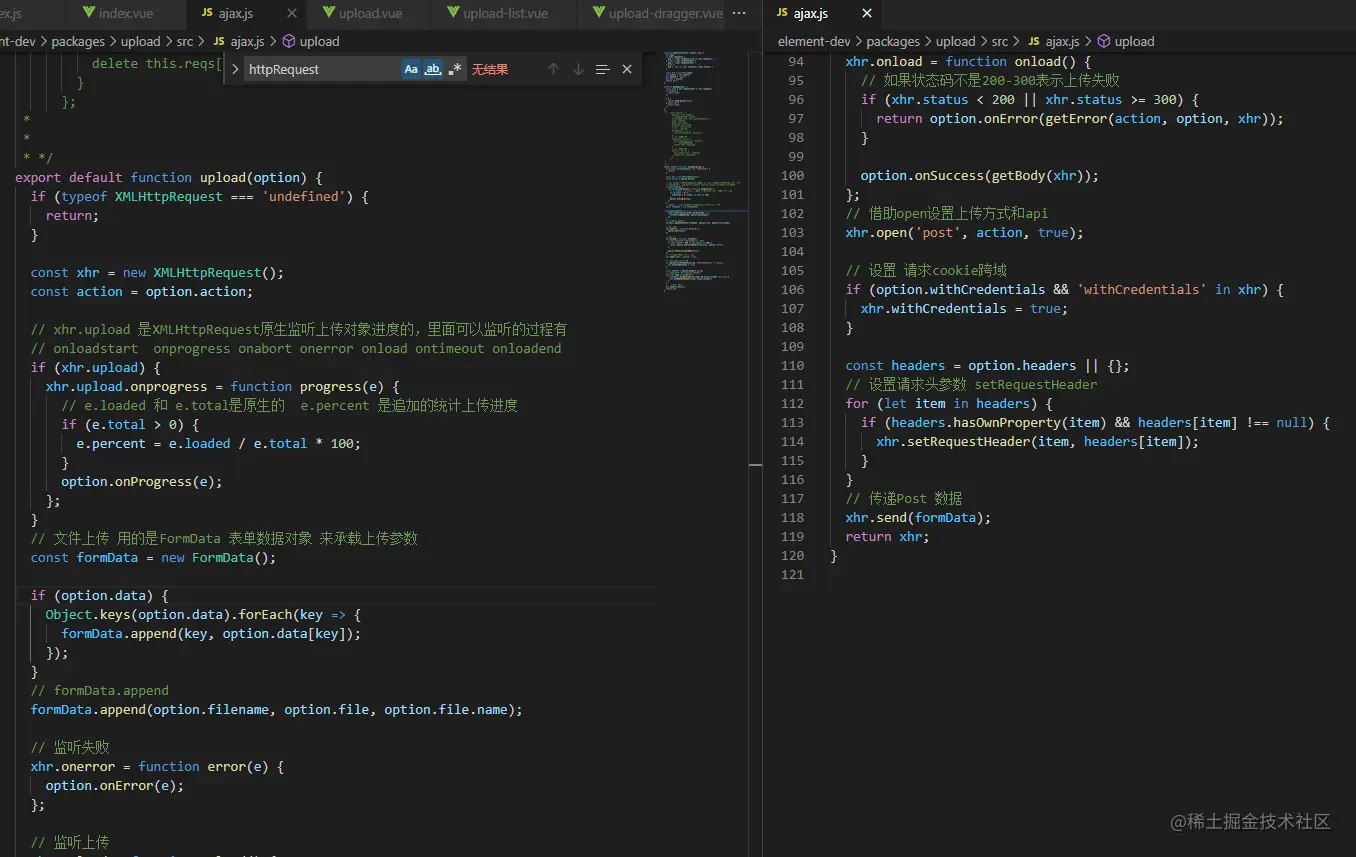Go to the previous match in the find widget
1356x857 pixels.
pos(553,69)
